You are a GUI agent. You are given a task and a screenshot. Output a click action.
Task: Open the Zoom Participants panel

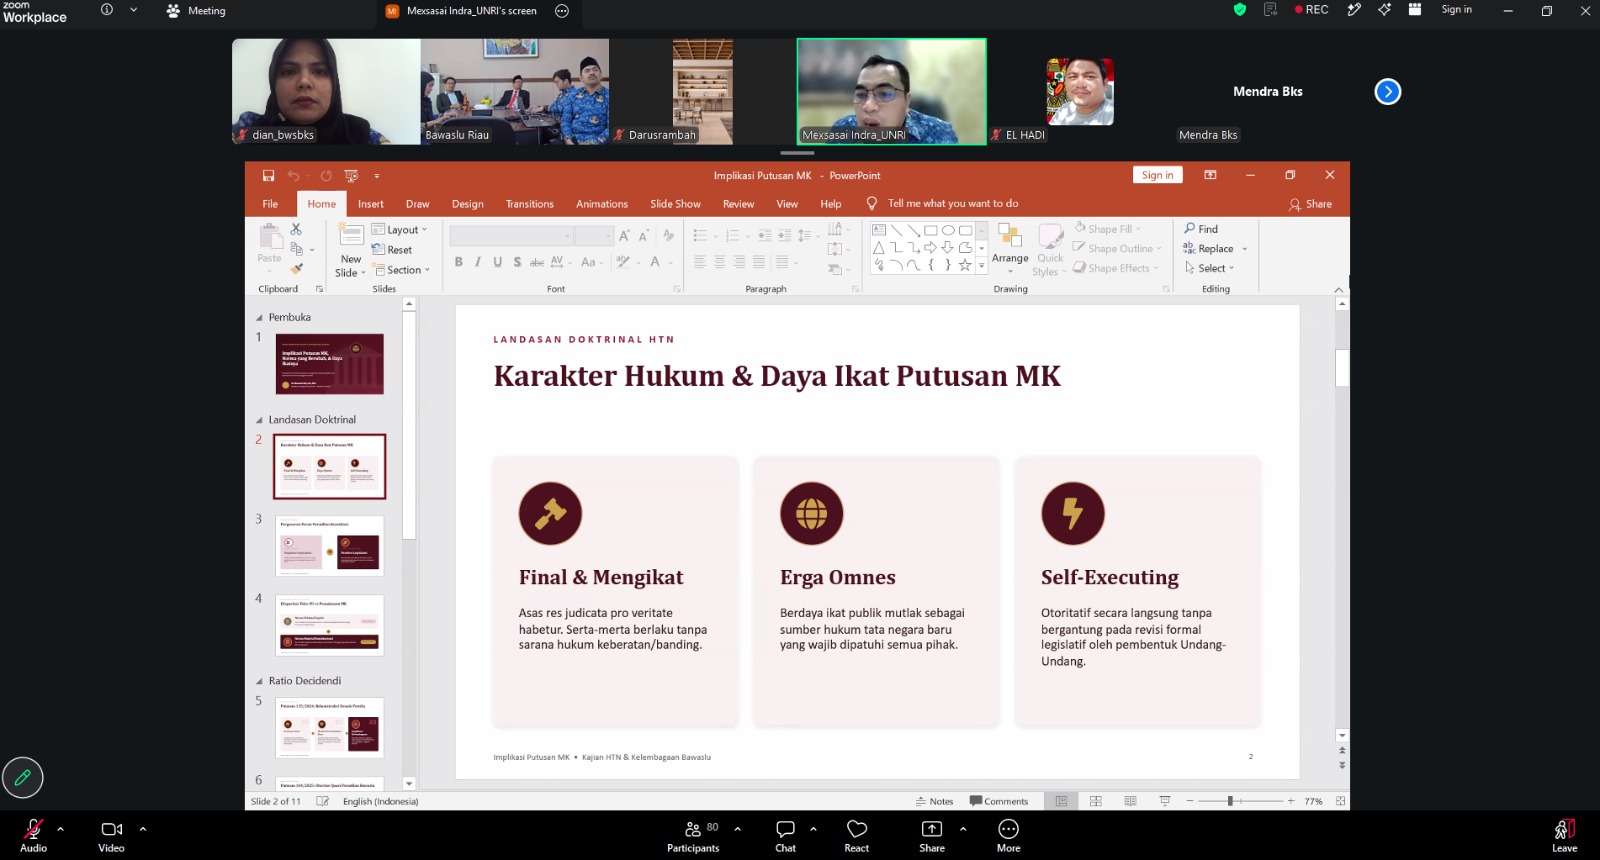693,837
